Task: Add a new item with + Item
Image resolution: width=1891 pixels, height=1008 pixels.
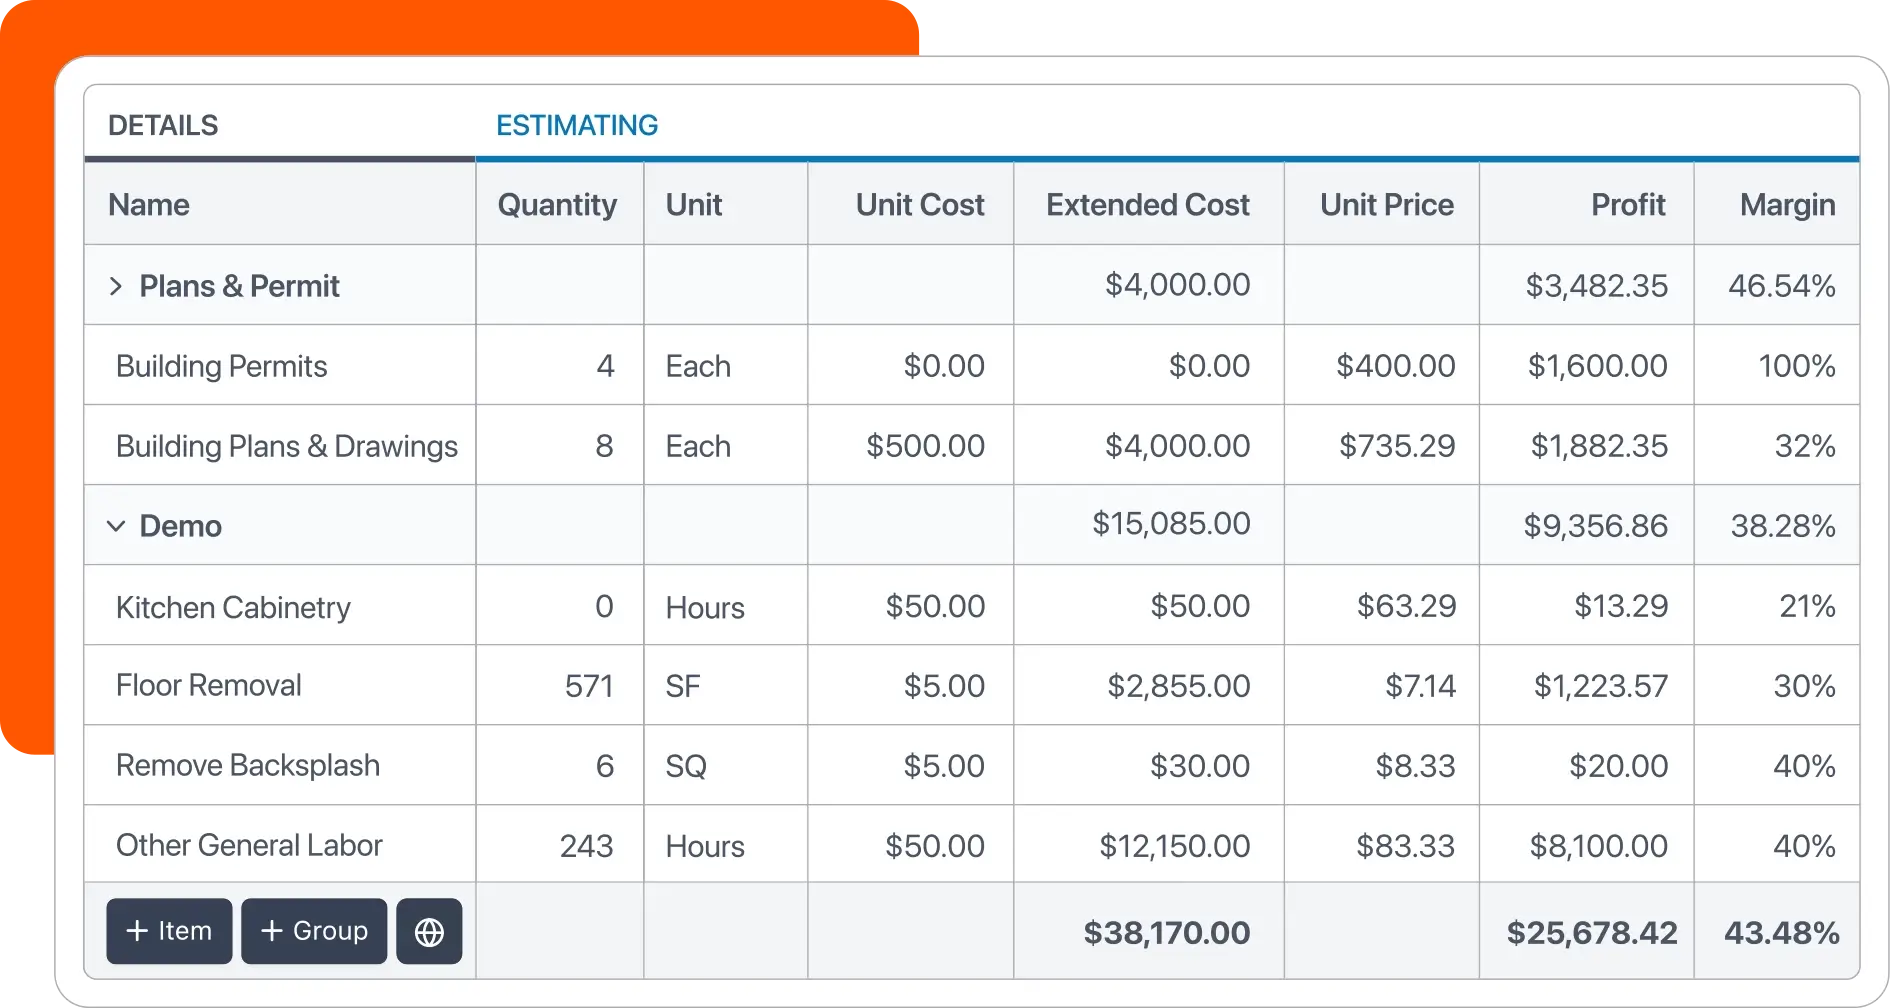Action: pyautogui.click(x=169, y=932)
